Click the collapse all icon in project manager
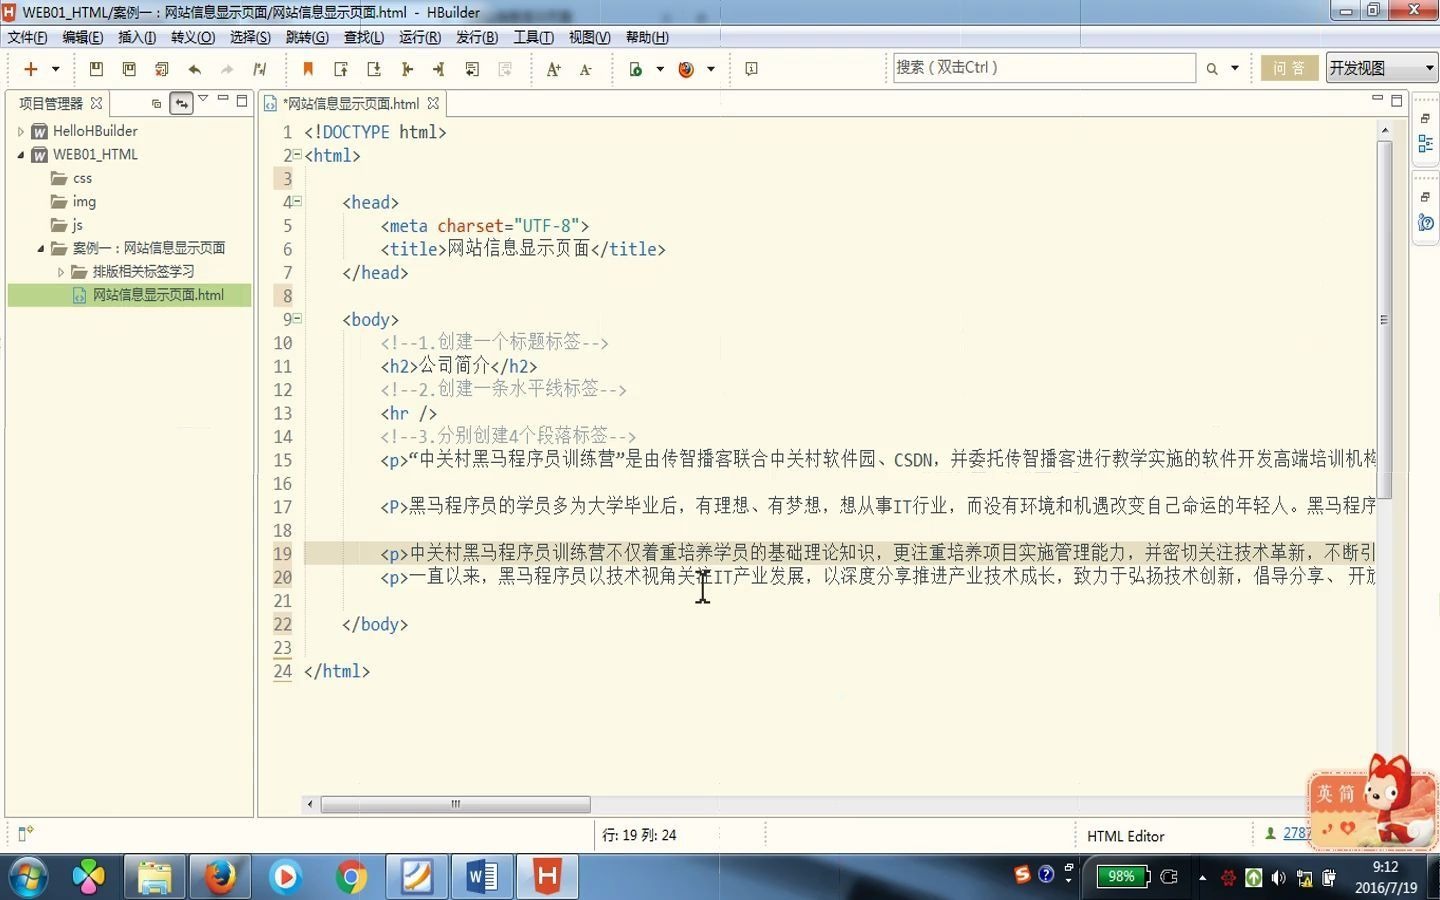1440x900 pixels. pos(156,103)
